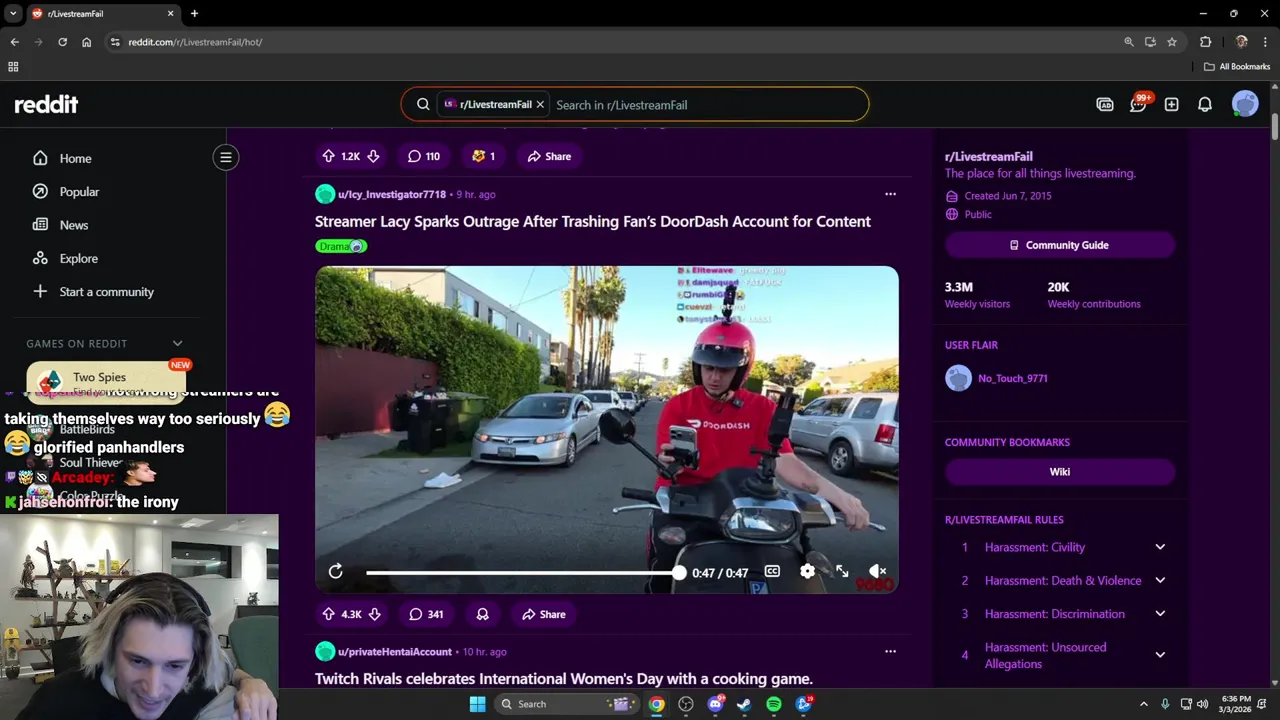Open the Twitch Rivals cooking game post
The height and width of the screenshot is (720, 1280).
563,678
